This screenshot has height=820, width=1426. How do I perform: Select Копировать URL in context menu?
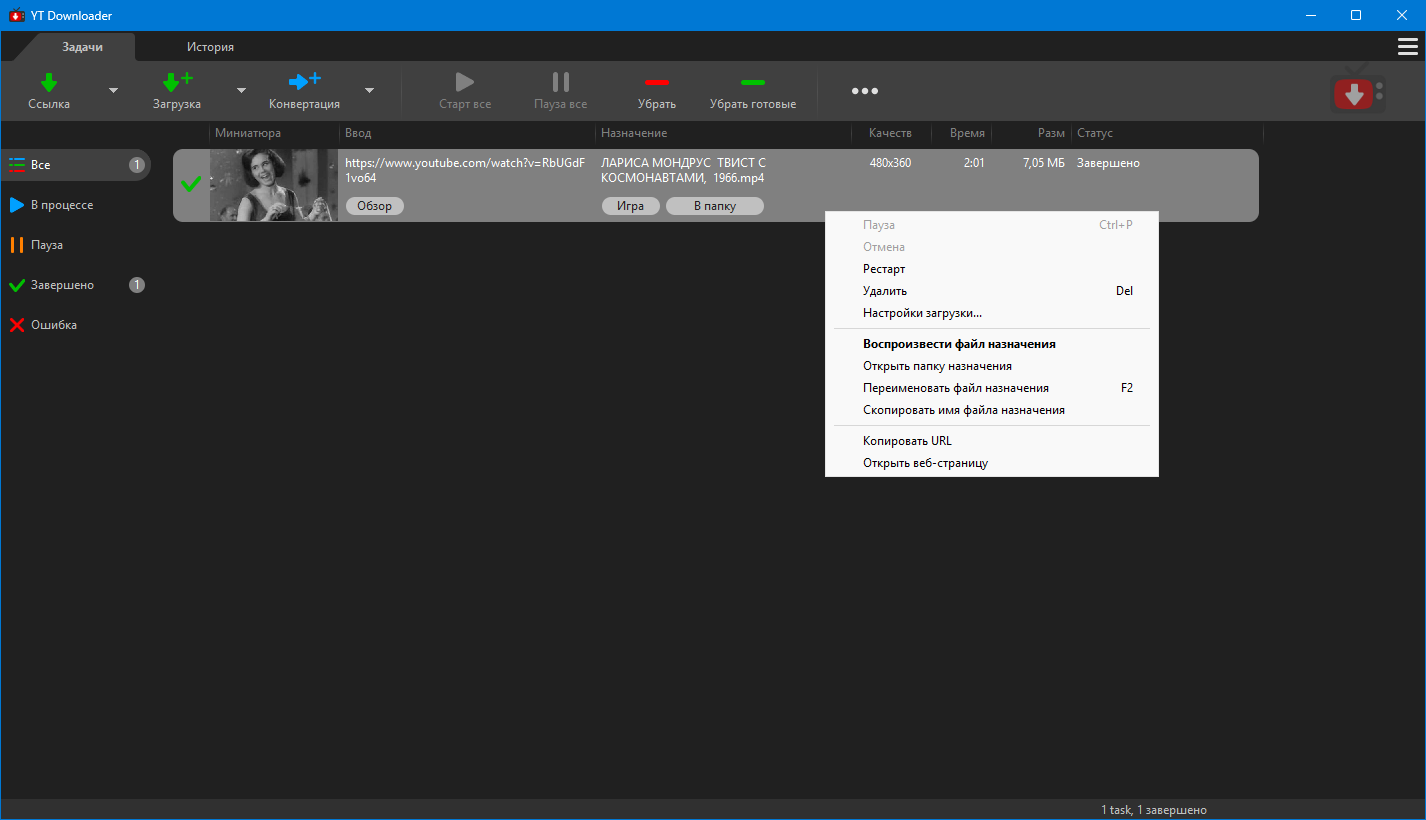click(907, 441)
